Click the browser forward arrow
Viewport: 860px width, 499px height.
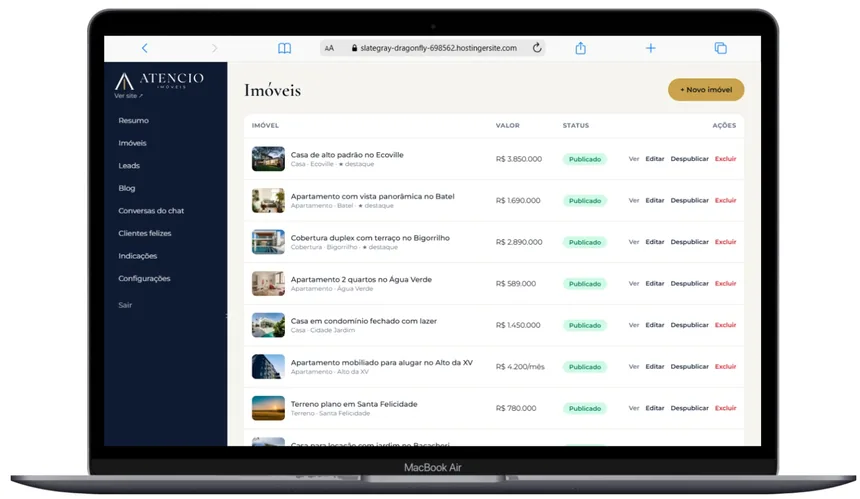click(214, 48)
